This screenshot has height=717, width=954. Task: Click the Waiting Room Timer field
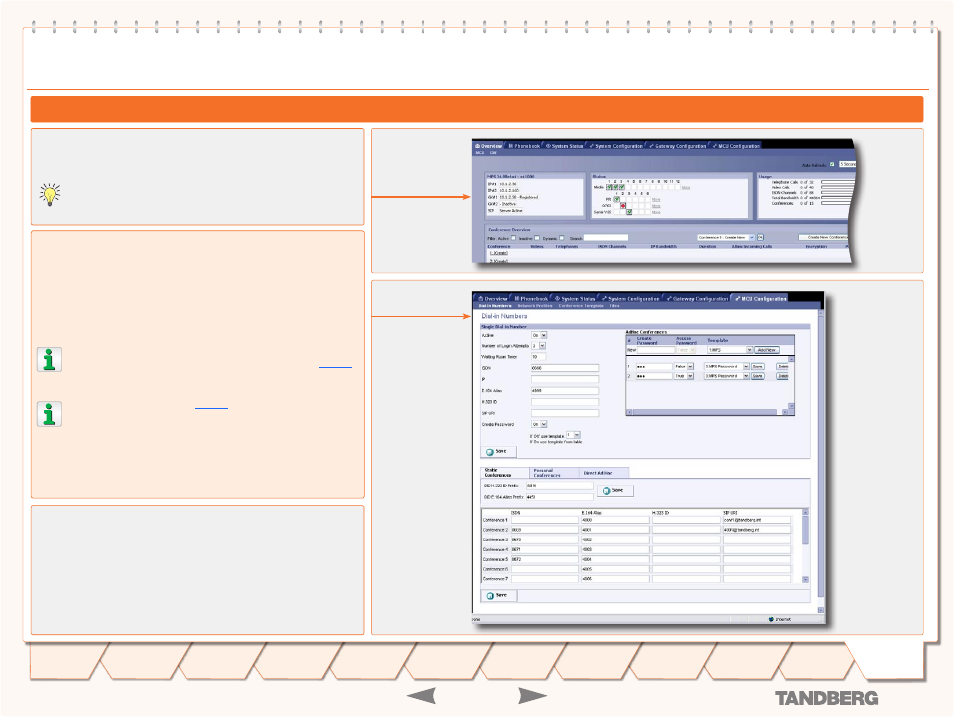(538, 357)
